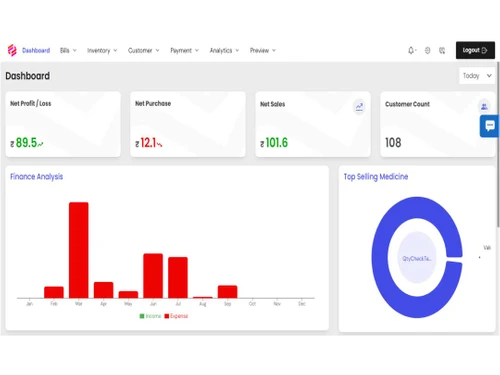Viewport: 500px width, 375px height.
Task: Click the red trend arrow beside 12.1
Action: (x=160, y=144)
